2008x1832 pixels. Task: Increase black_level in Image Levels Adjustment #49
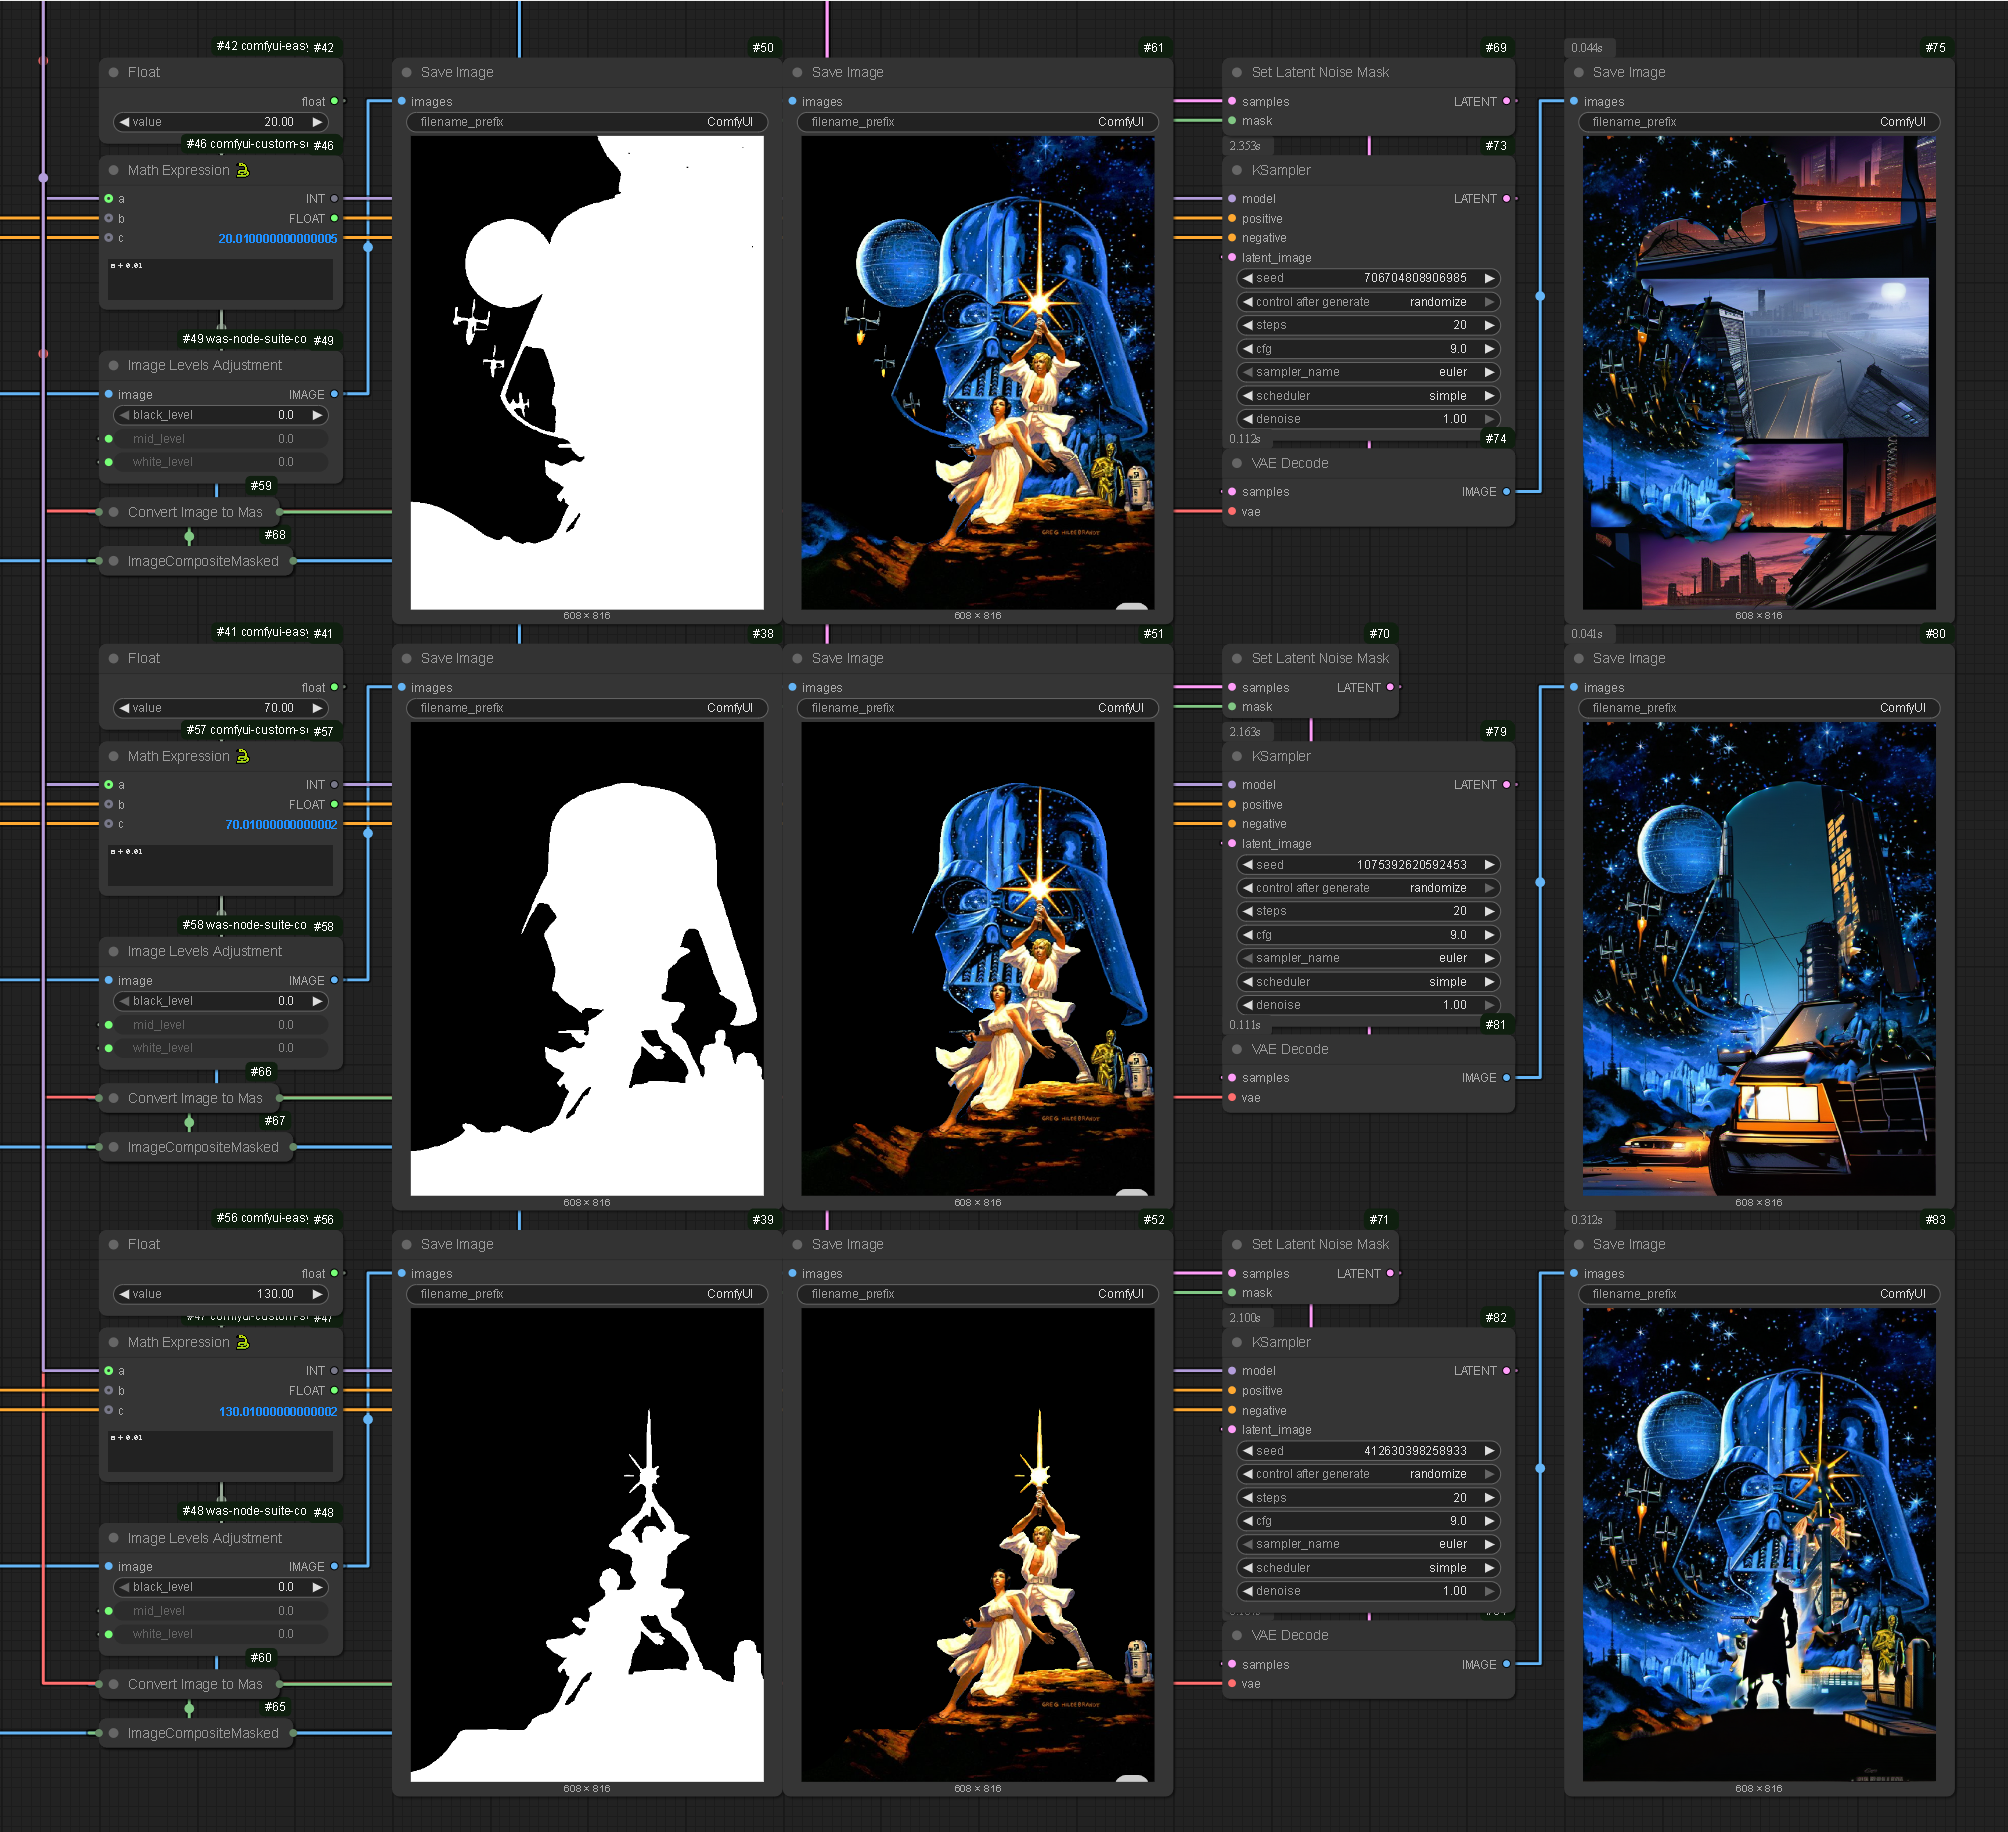(x=317, y=415)
